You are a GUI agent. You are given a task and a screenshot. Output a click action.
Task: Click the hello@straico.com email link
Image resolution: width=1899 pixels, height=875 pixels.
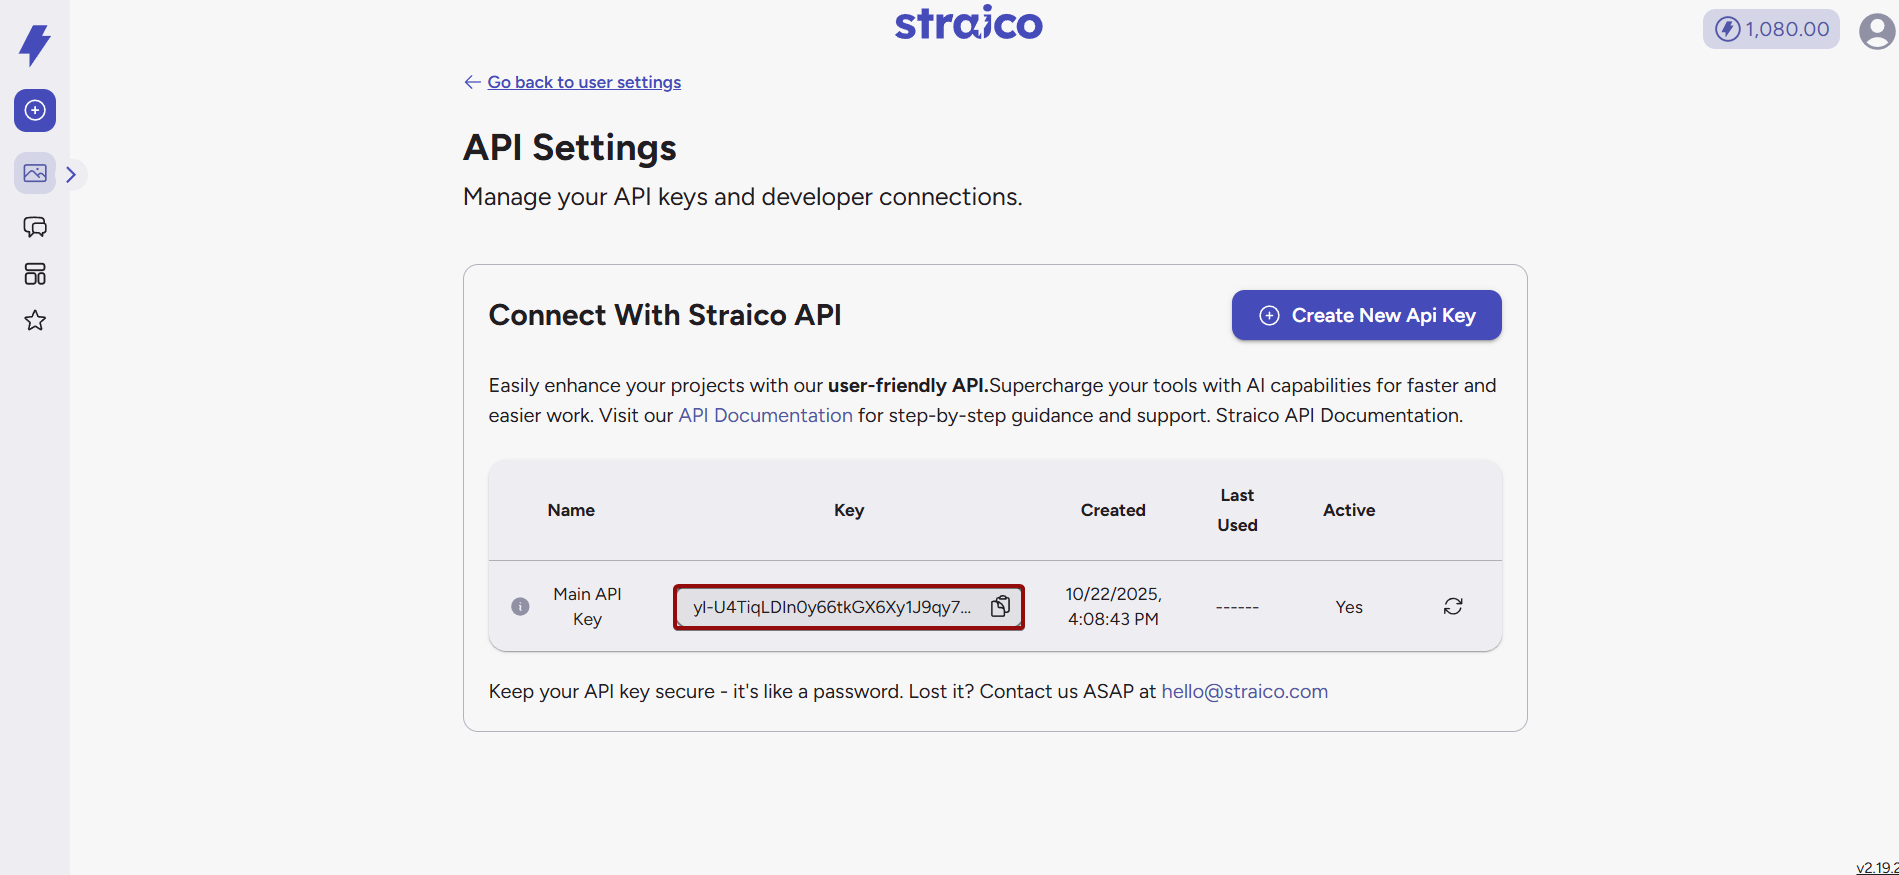[1244, 691]
